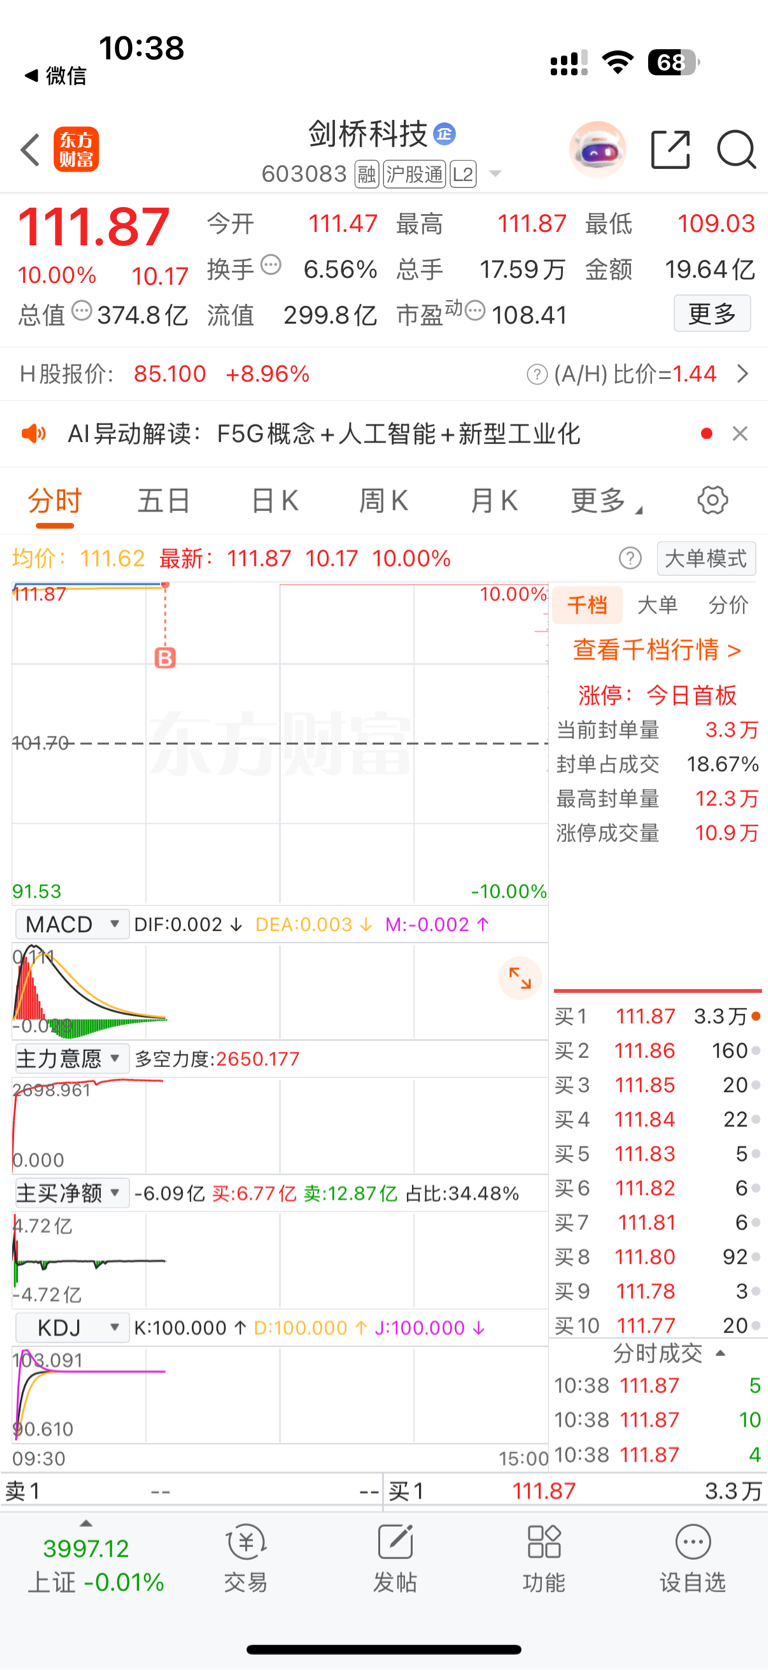Tap the L2 level tag
The height and width of the screenshot is (1670, 768).
[x=463, y=175]
